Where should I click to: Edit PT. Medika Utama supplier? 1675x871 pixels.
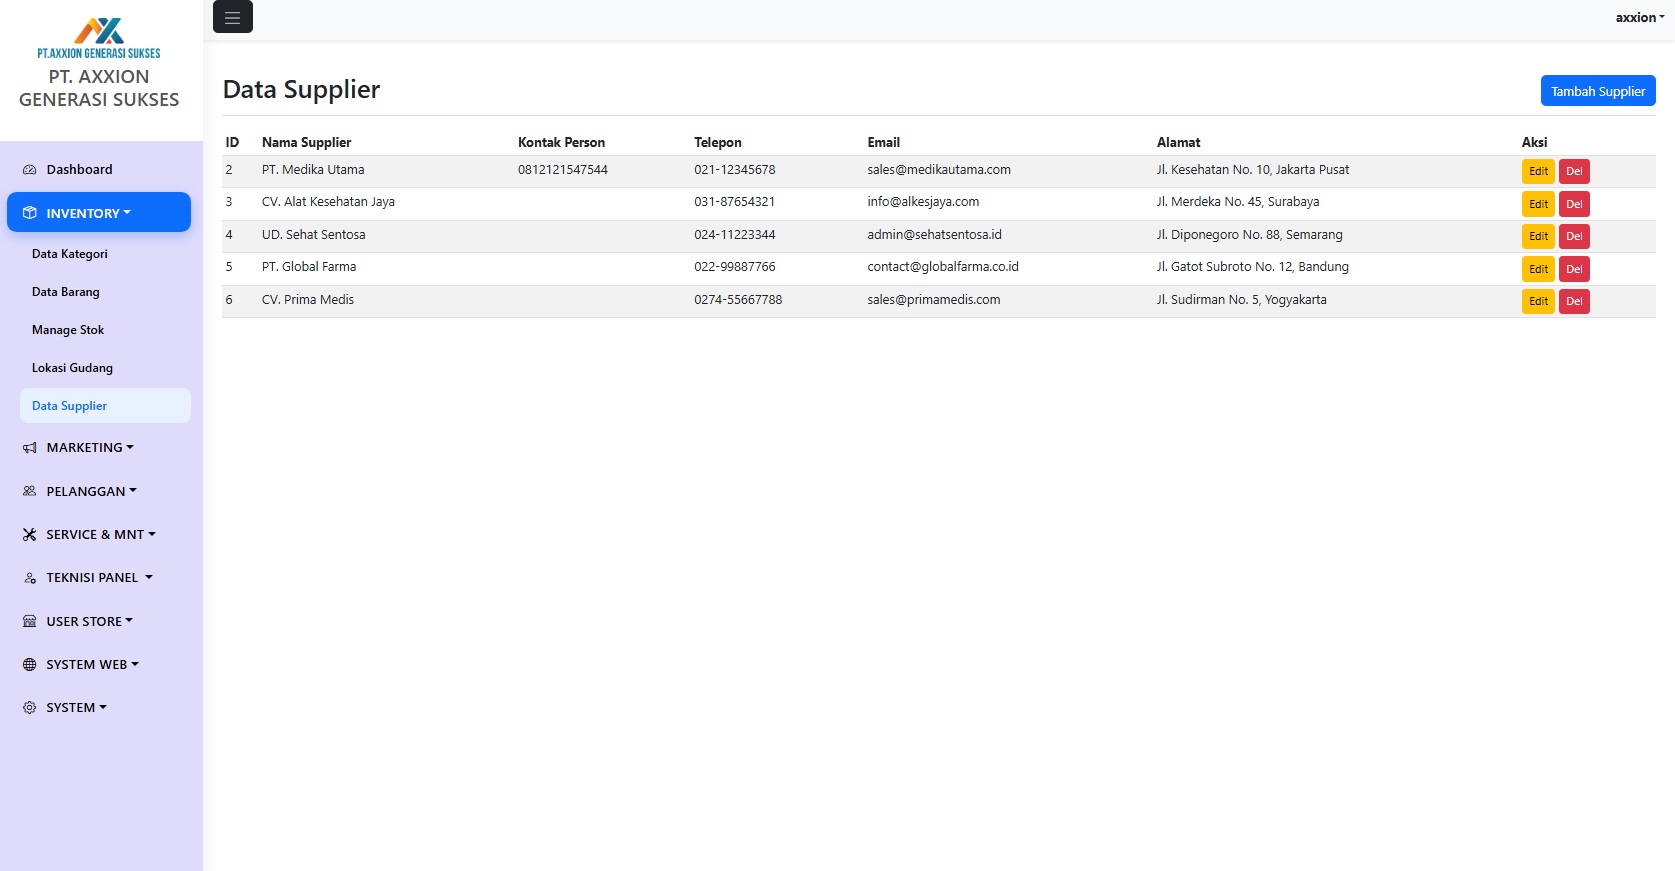pyautogui.click(x=1538, y=171)
